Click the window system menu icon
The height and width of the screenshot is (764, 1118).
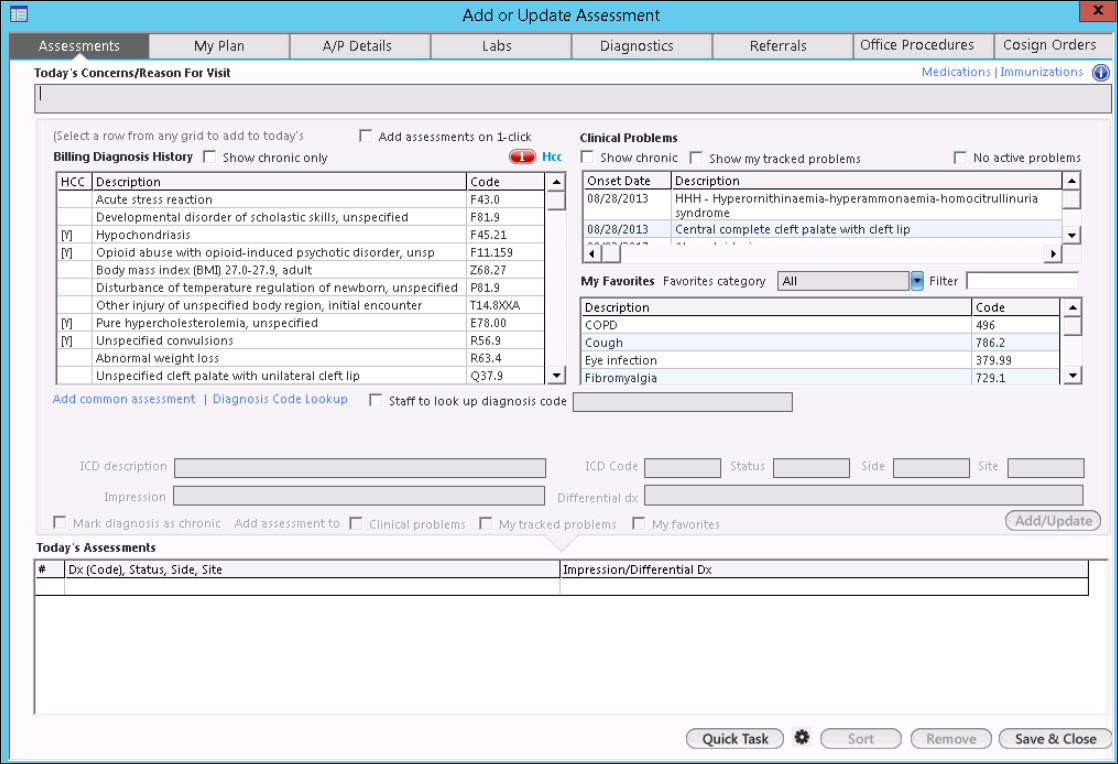click(x=19, y=14)
